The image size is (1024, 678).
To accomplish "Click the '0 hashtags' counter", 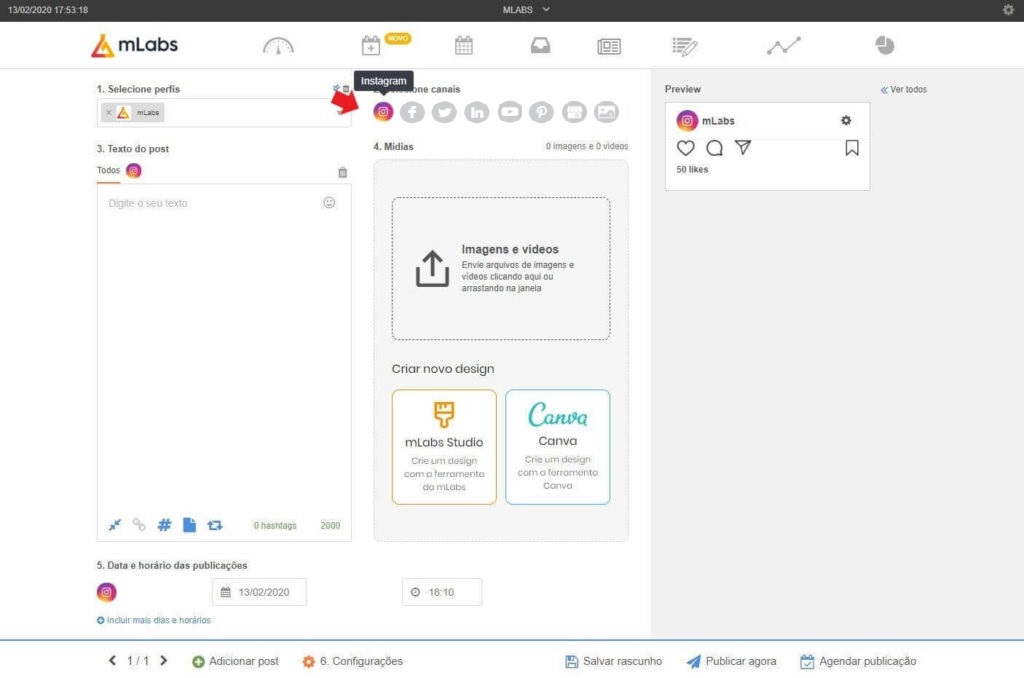I will point(275,525).
